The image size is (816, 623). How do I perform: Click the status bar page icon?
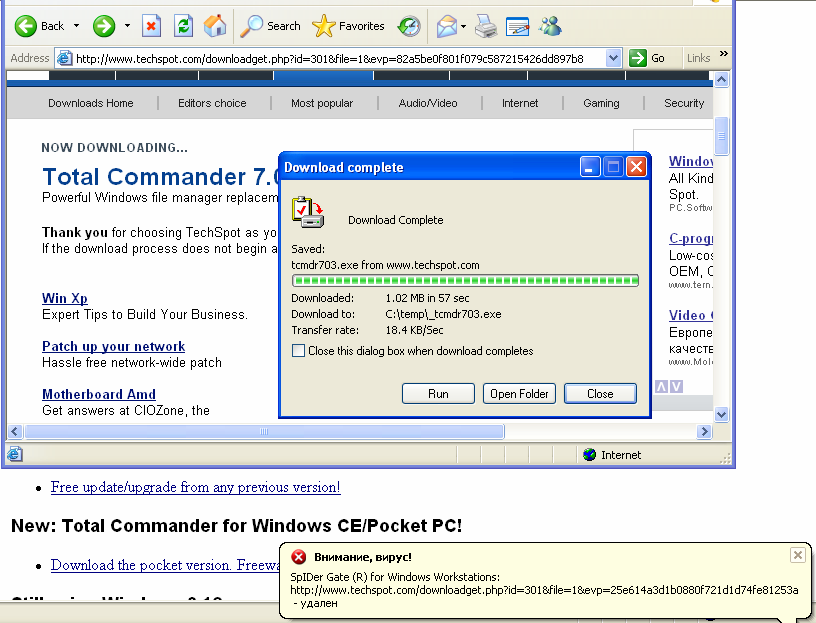pos(15,454)
